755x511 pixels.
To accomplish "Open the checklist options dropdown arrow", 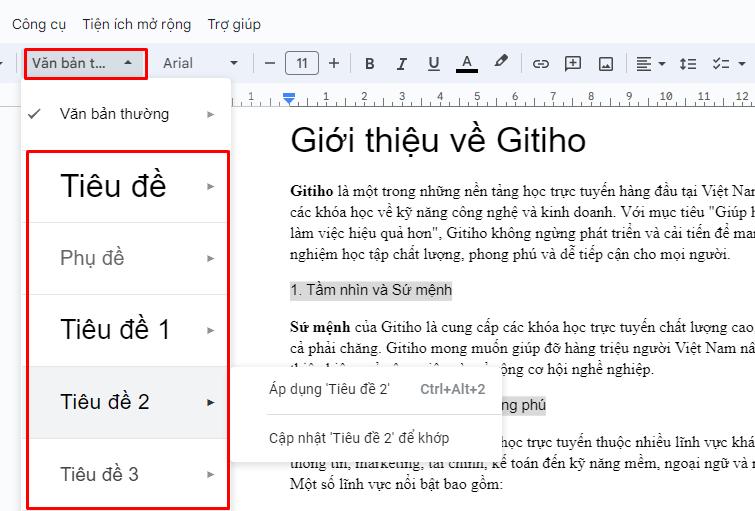I will coord(742,64).
